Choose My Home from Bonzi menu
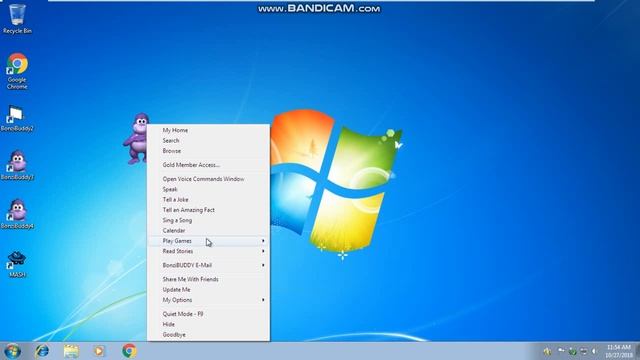The image size is (640, 360). click(x=208, y=130)
